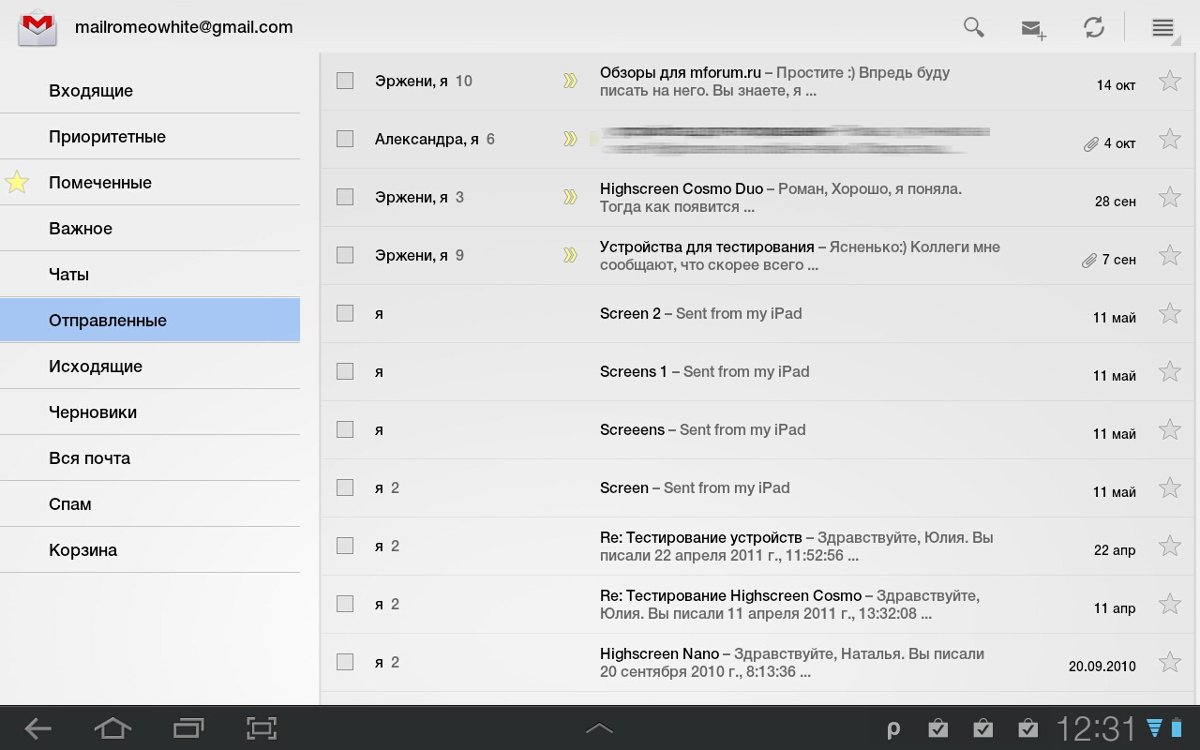Open the overflow menu icon
The width and height of the screenshot is (1200, 750).
pyautogui.click(x=1162, y=28)
